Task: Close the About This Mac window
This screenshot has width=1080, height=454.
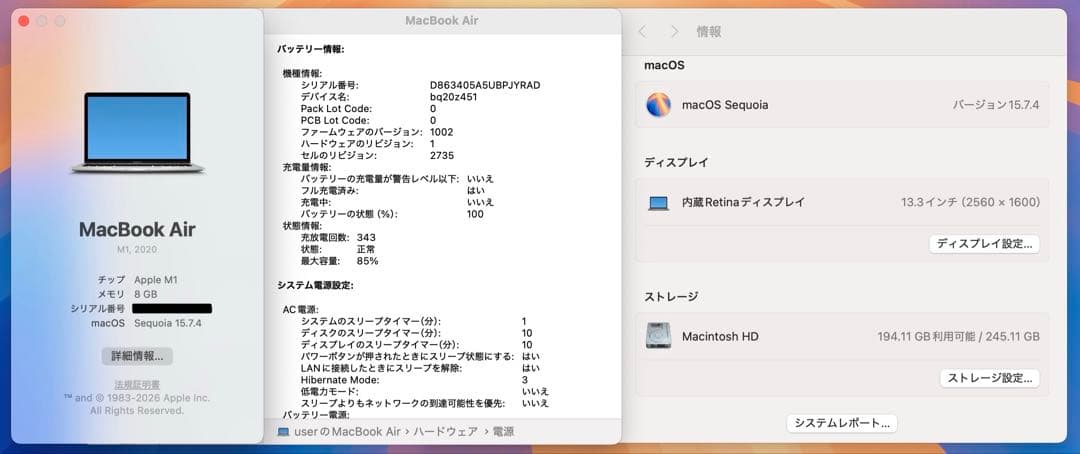Action: pyautogui.click(x=23, y=21)
